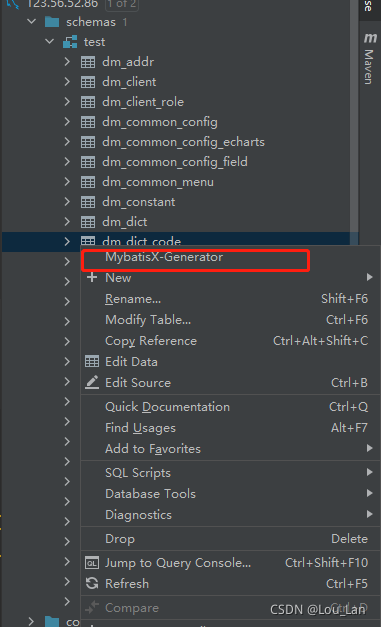This screenshot has height=627, width=381.
Task: Click the table icon of dm_common_config
Action: (x=88, y=122)
